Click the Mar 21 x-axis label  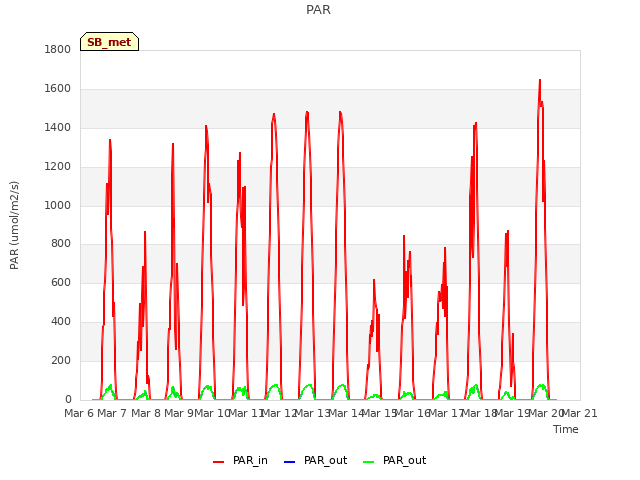click(x=579, y=413)
